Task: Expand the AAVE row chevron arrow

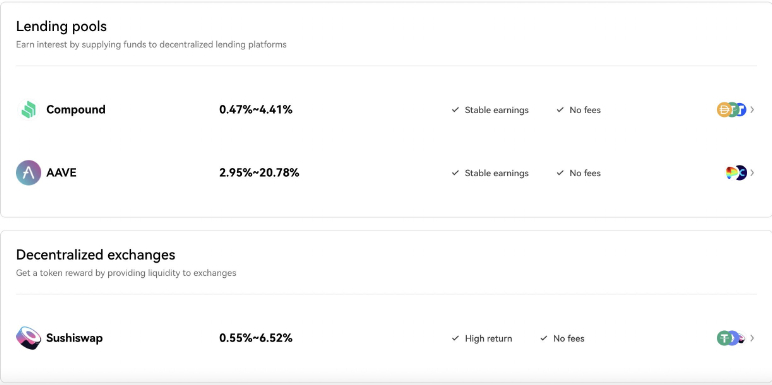Action: click(752, 173)
